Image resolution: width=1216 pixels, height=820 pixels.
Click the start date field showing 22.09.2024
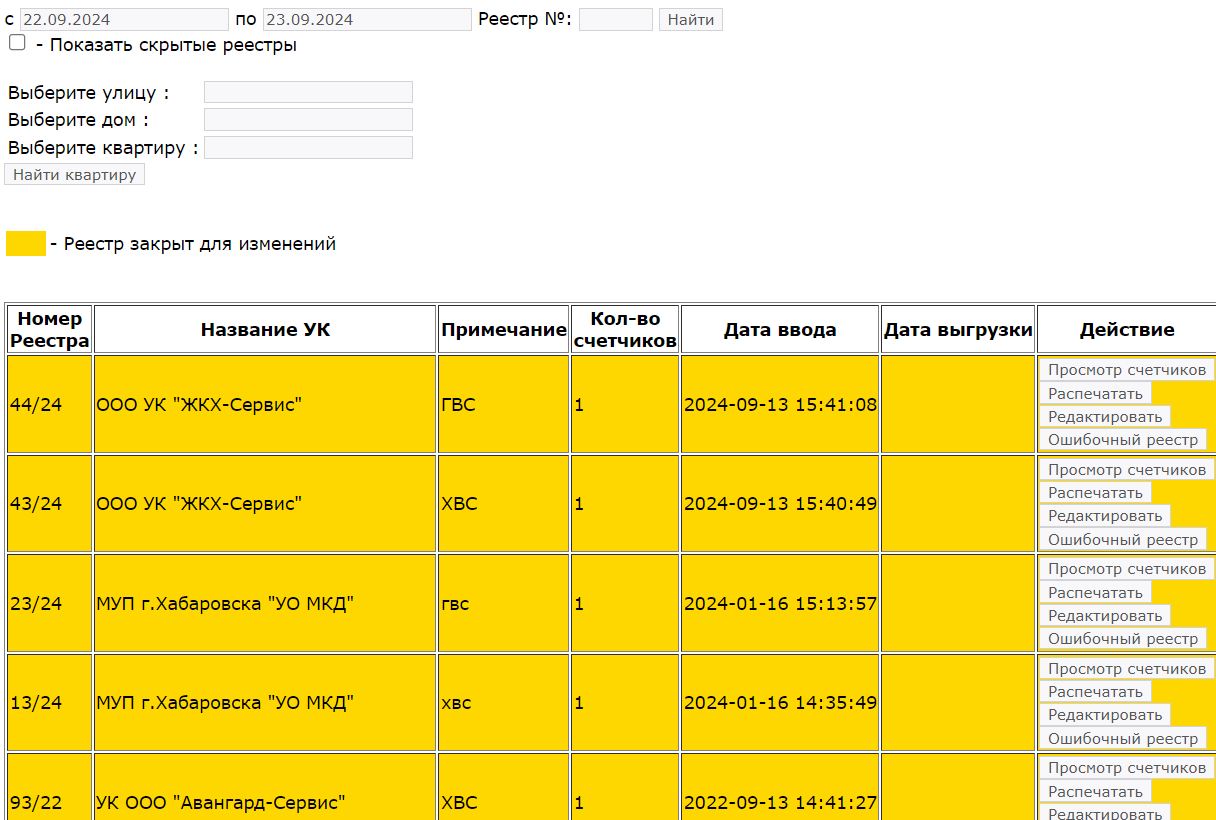tap(124, 20)
